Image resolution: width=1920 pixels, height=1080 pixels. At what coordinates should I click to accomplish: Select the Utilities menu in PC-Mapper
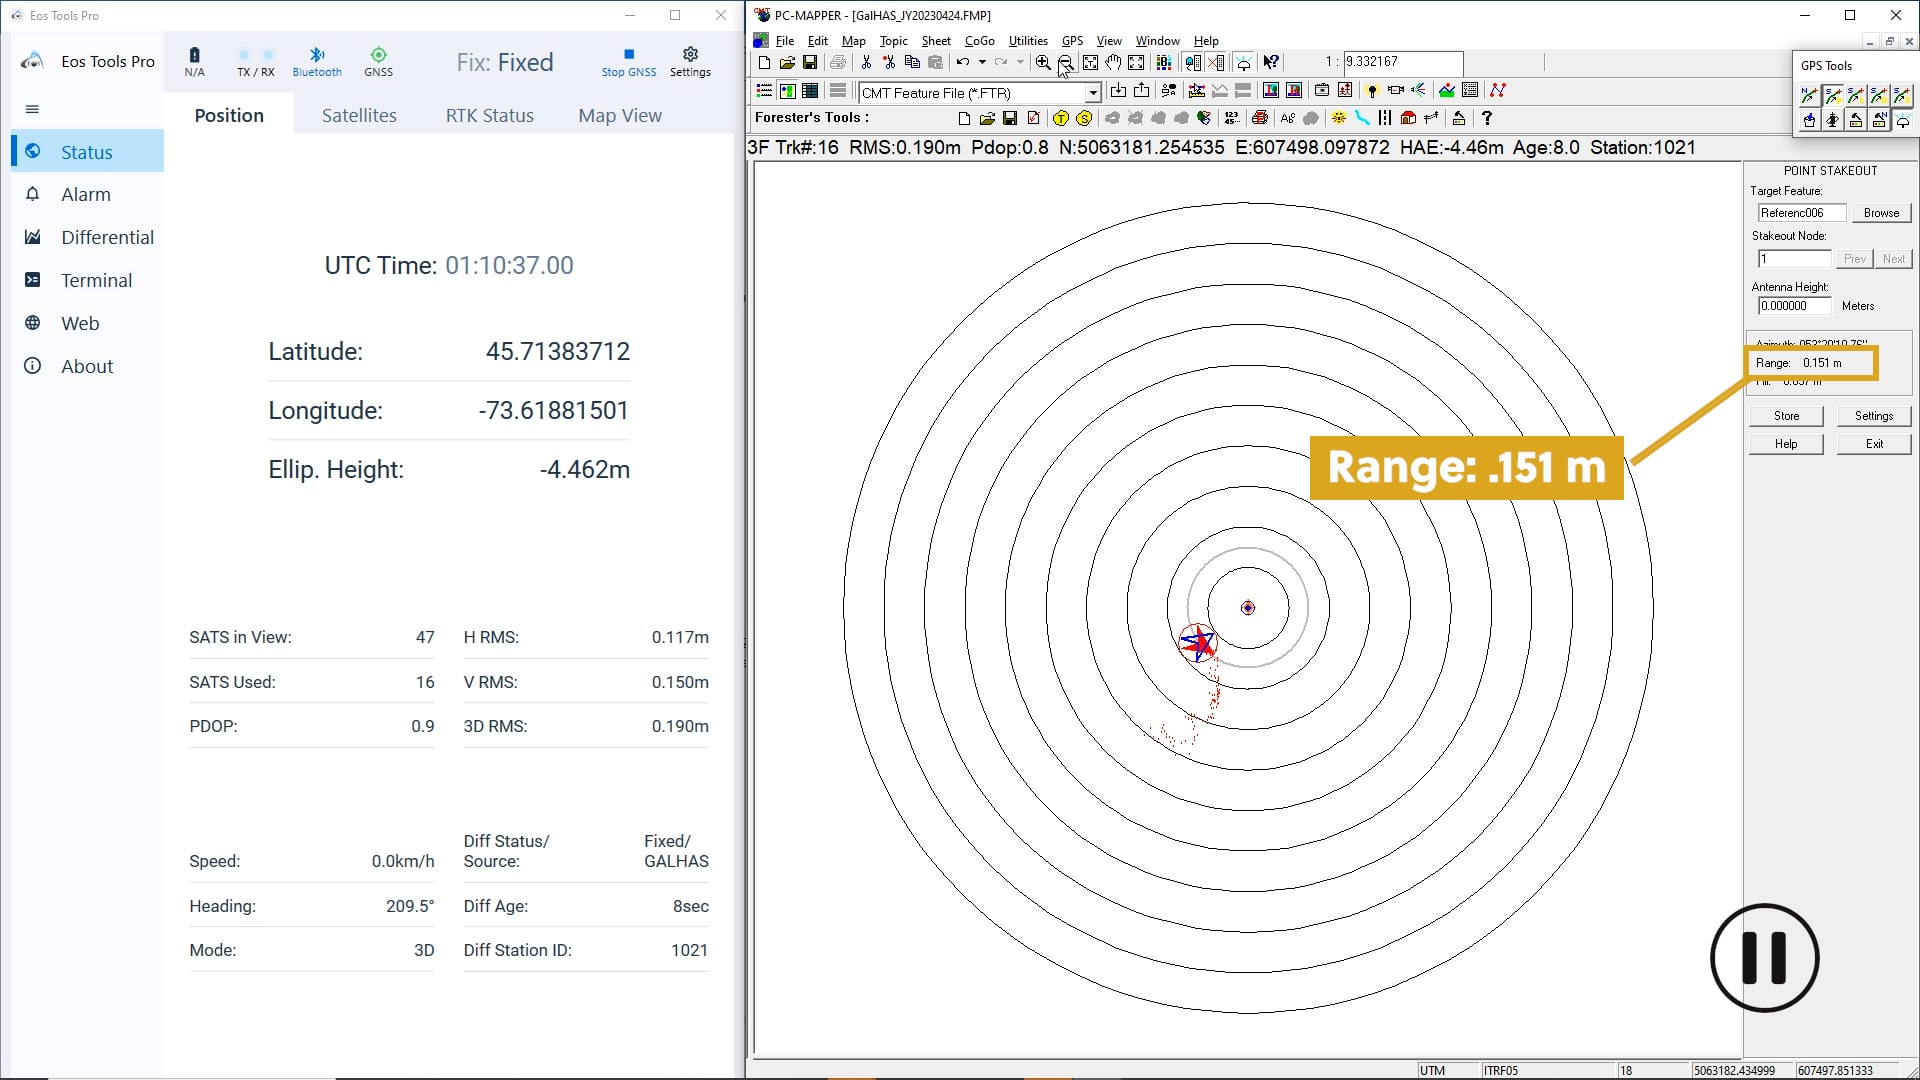click(1027, 40)
